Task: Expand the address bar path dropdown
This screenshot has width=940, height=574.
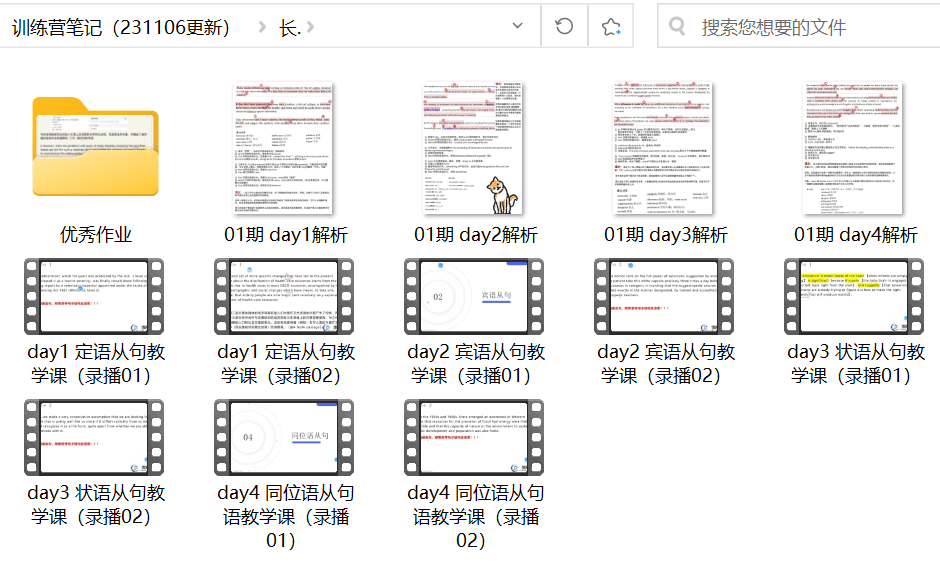Action: tap(517, 27)
